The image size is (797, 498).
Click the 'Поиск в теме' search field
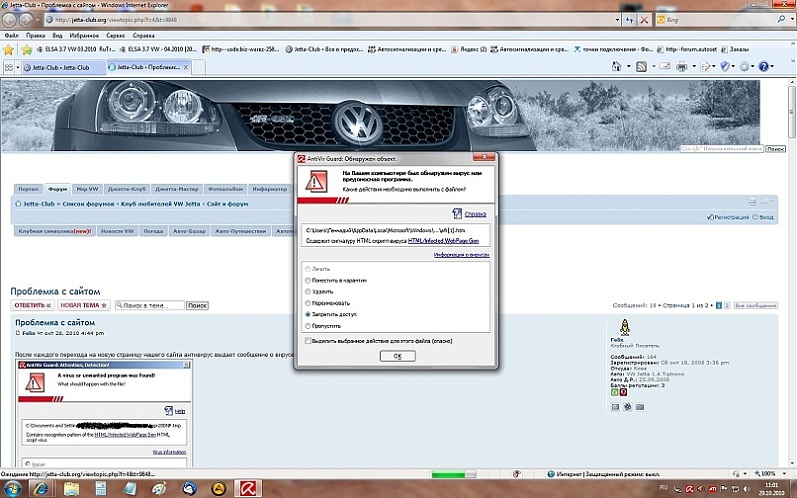click(x=149, y=305)
